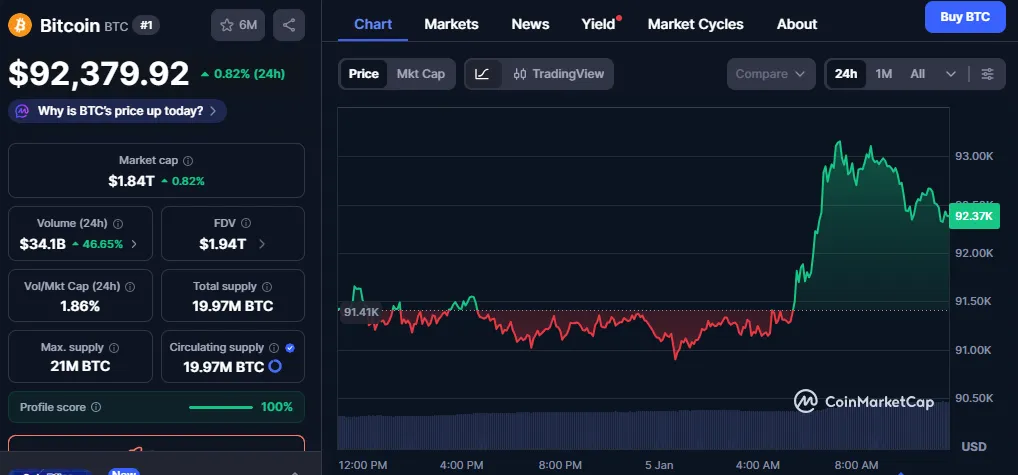The image size is (1018, 475).
Task: Click the blue verified badge by Circulating supply
Action: click(x=290, y=348)
